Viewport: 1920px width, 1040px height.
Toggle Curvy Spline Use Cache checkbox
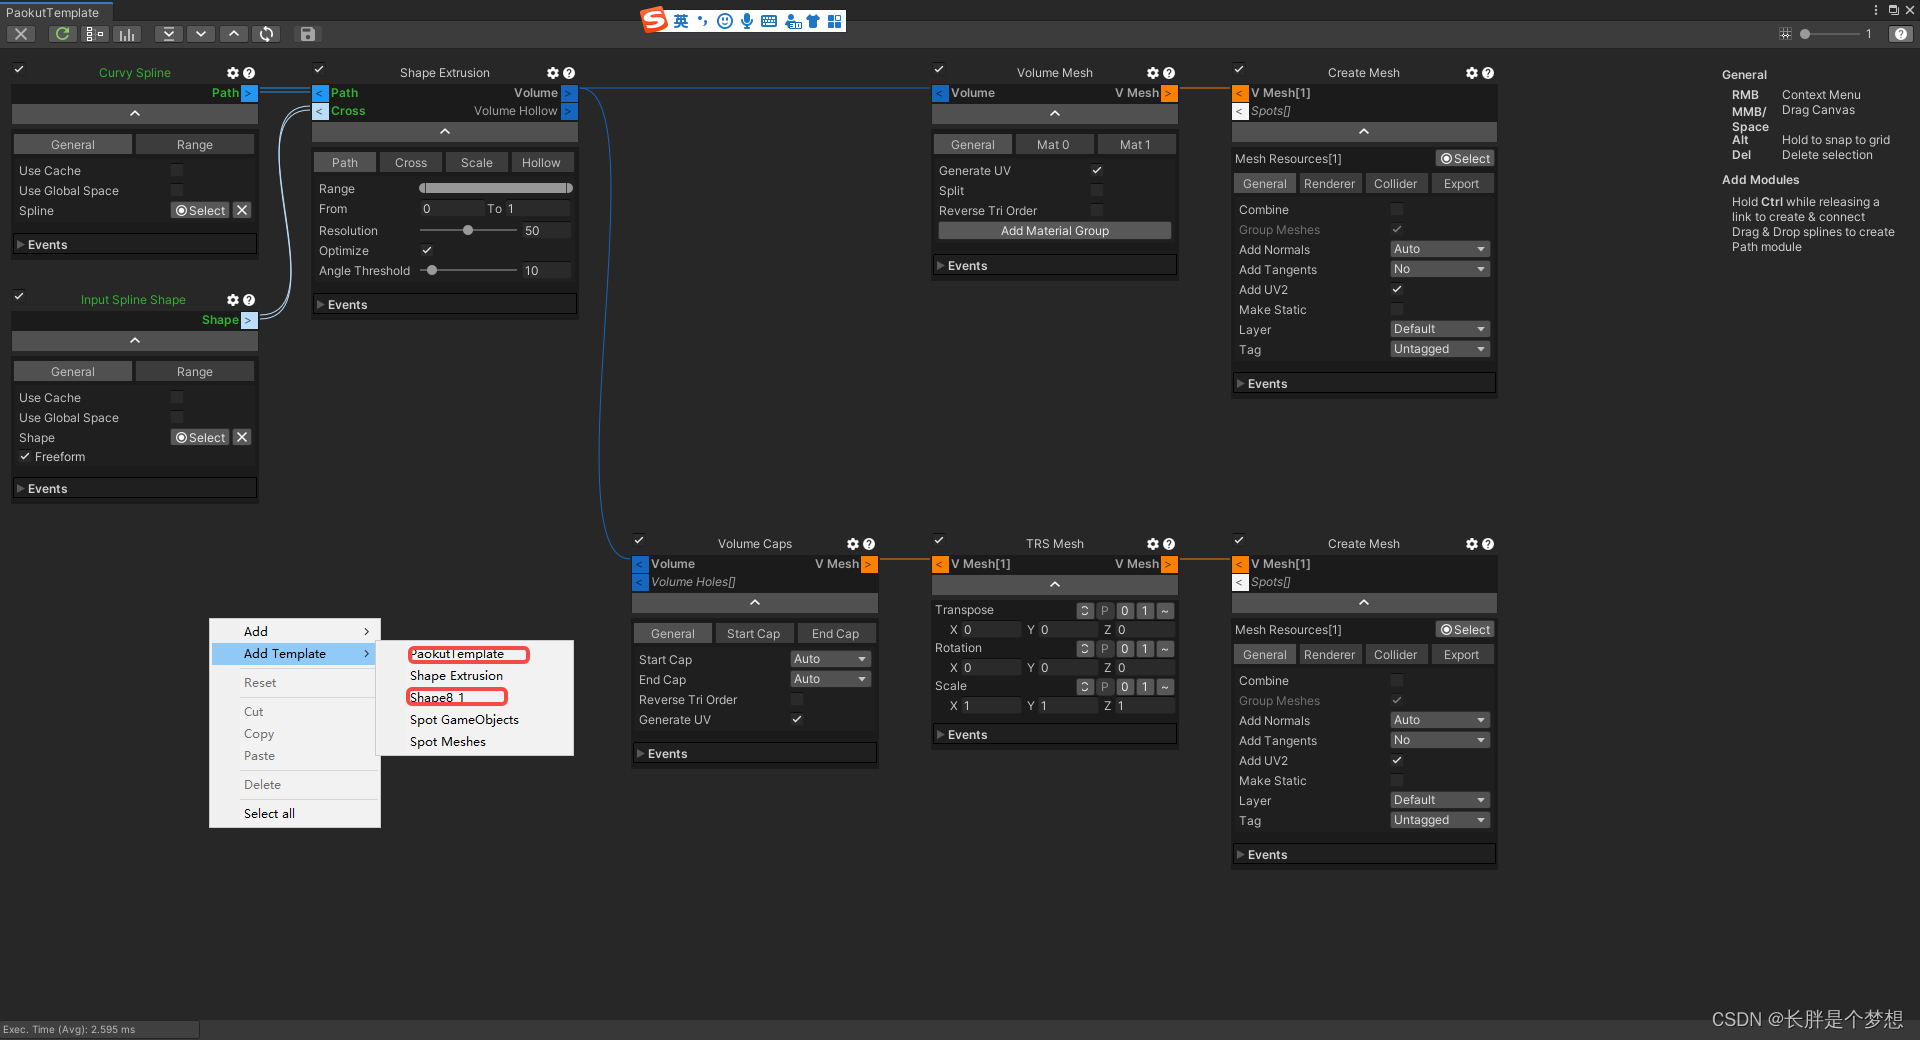click(x=177, y=171)
